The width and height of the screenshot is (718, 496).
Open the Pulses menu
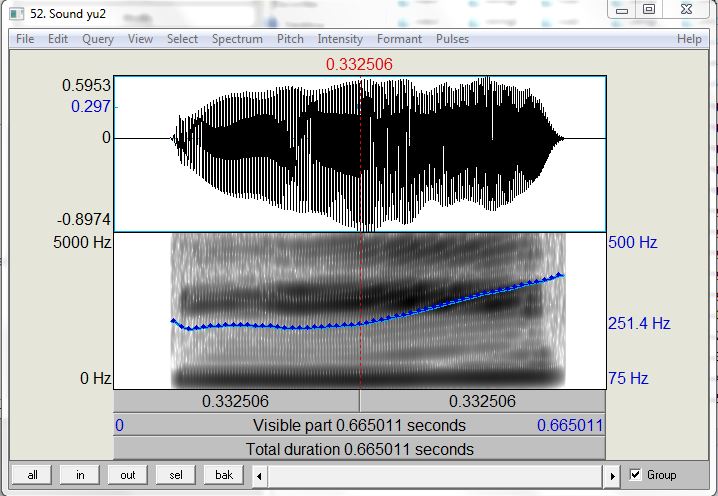452,39
